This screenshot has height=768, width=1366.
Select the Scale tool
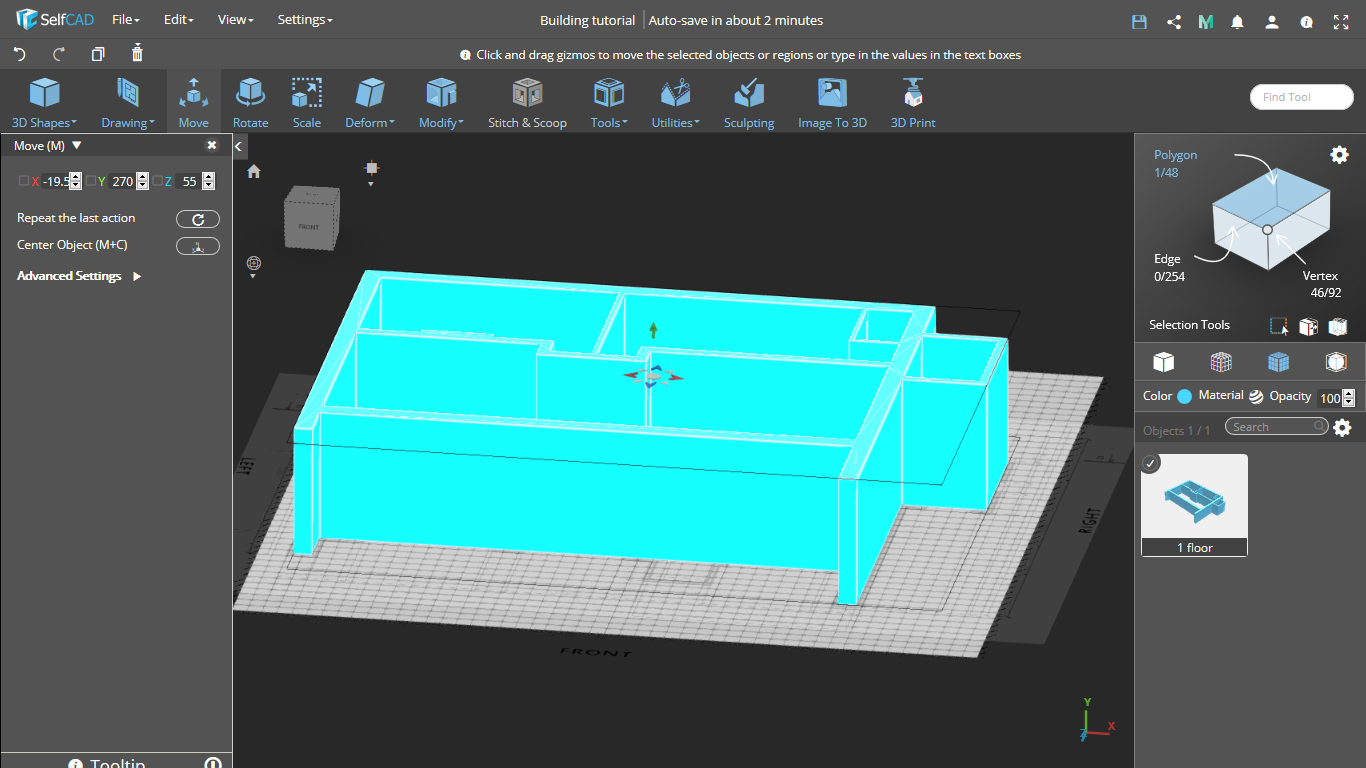click(307, 103)
